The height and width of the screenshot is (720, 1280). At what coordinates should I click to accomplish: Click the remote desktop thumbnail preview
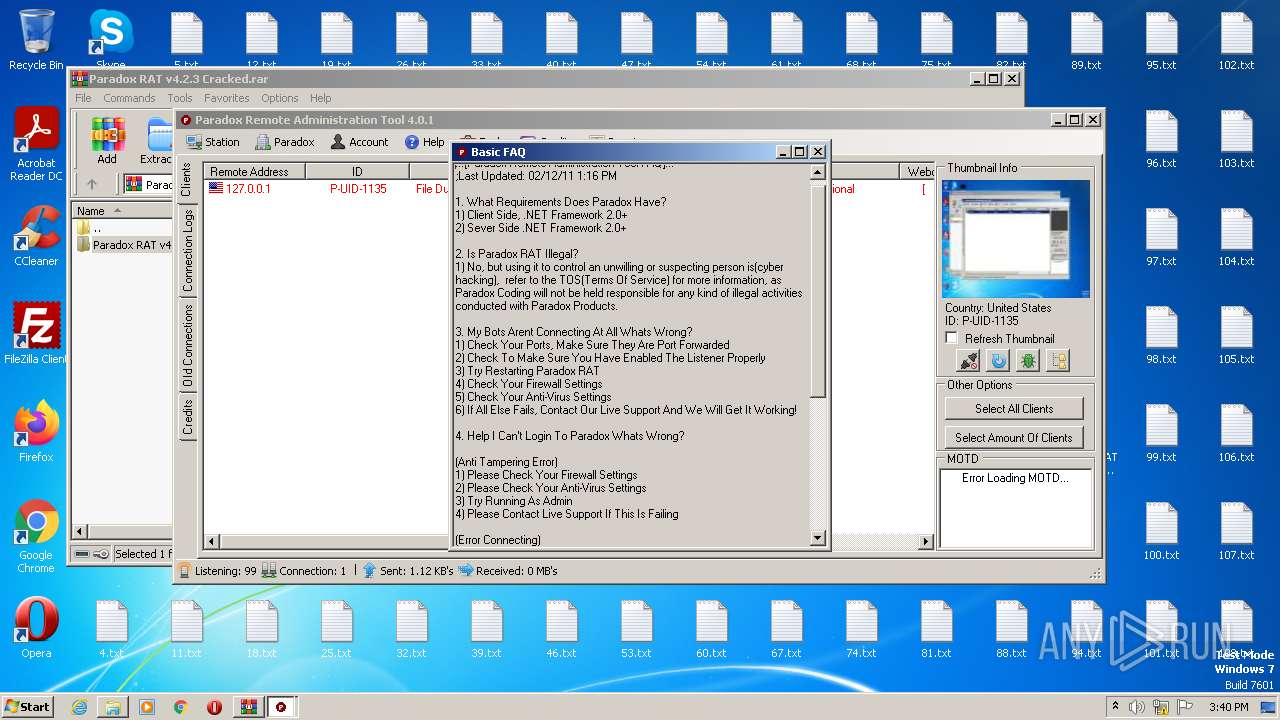[x=1016, y=239]
